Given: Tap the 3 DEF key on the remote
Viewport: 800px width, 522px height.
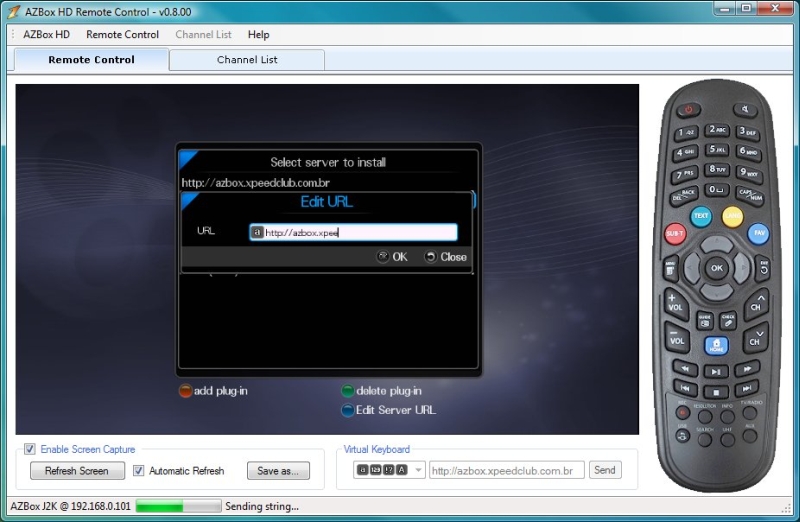Looking at the screenshot, I should (x=748, y=133).
